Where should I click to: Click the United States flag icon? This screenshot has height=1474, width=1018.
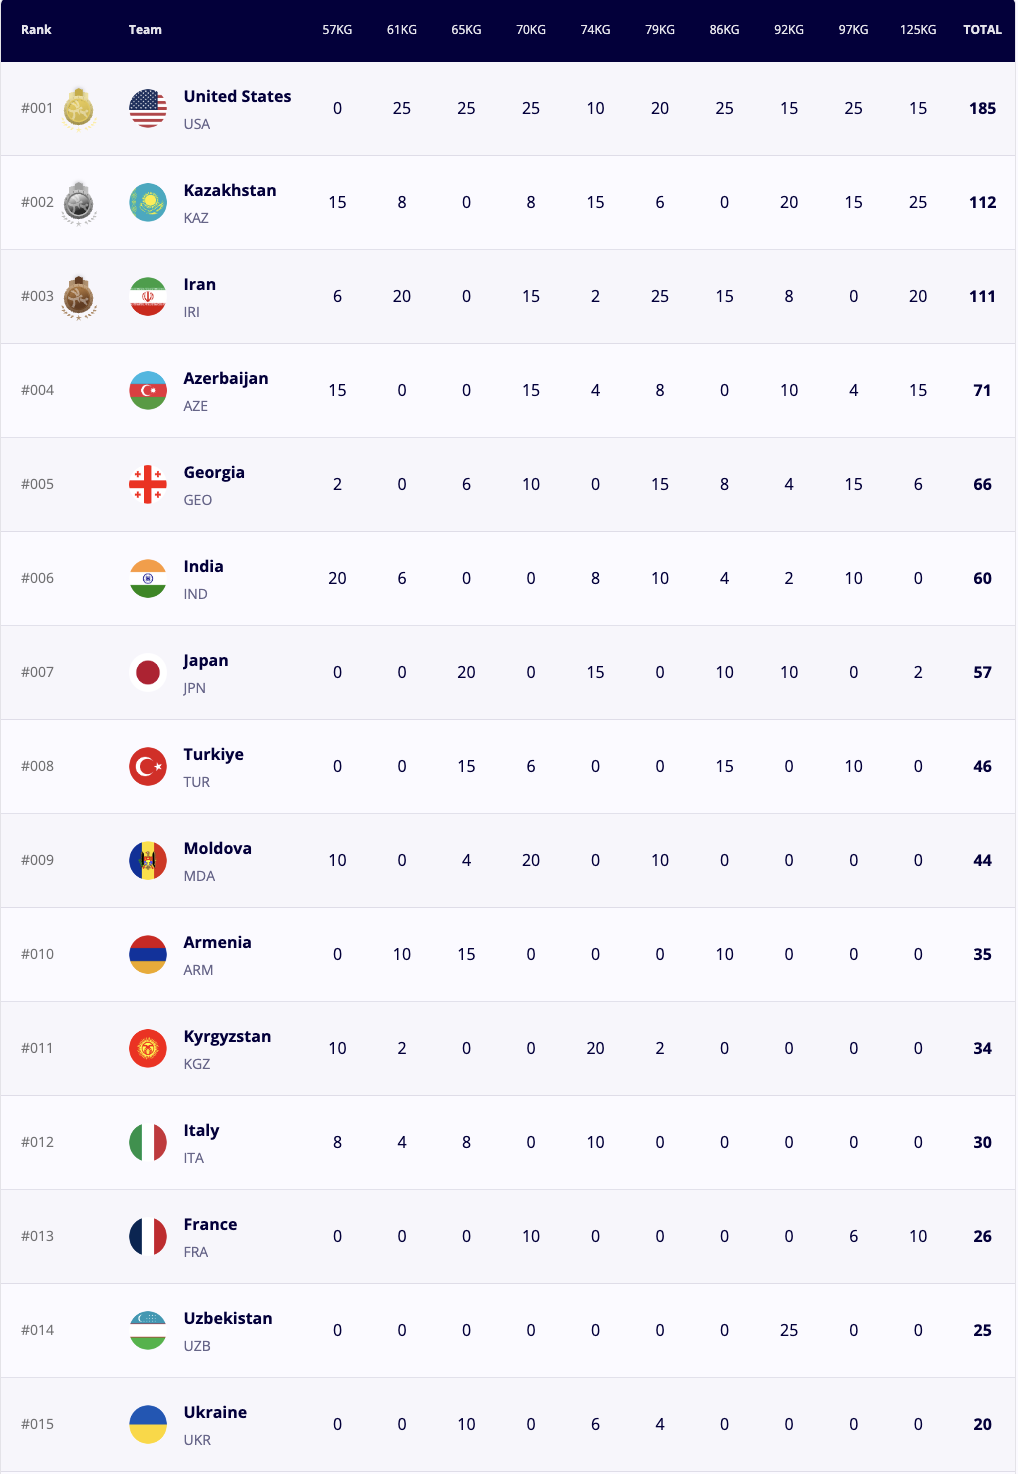148,108
